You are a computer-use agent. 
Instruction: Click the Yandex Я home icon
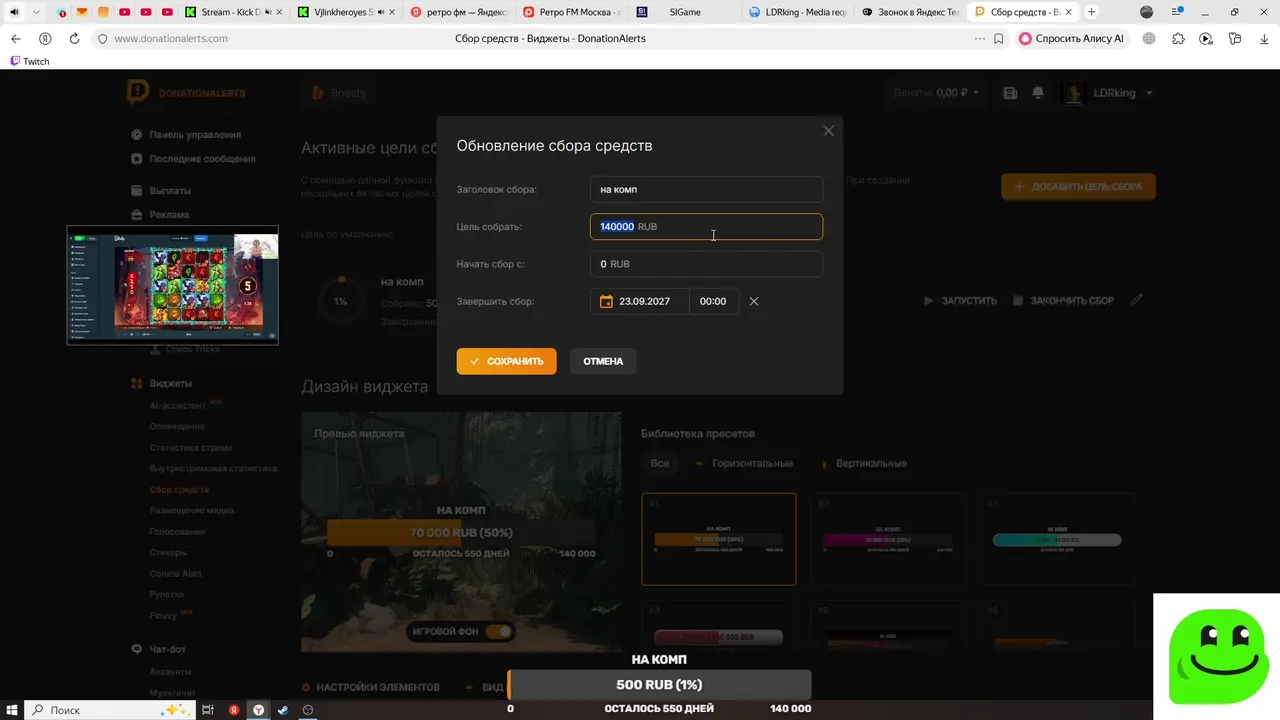(x=45, y=38)
